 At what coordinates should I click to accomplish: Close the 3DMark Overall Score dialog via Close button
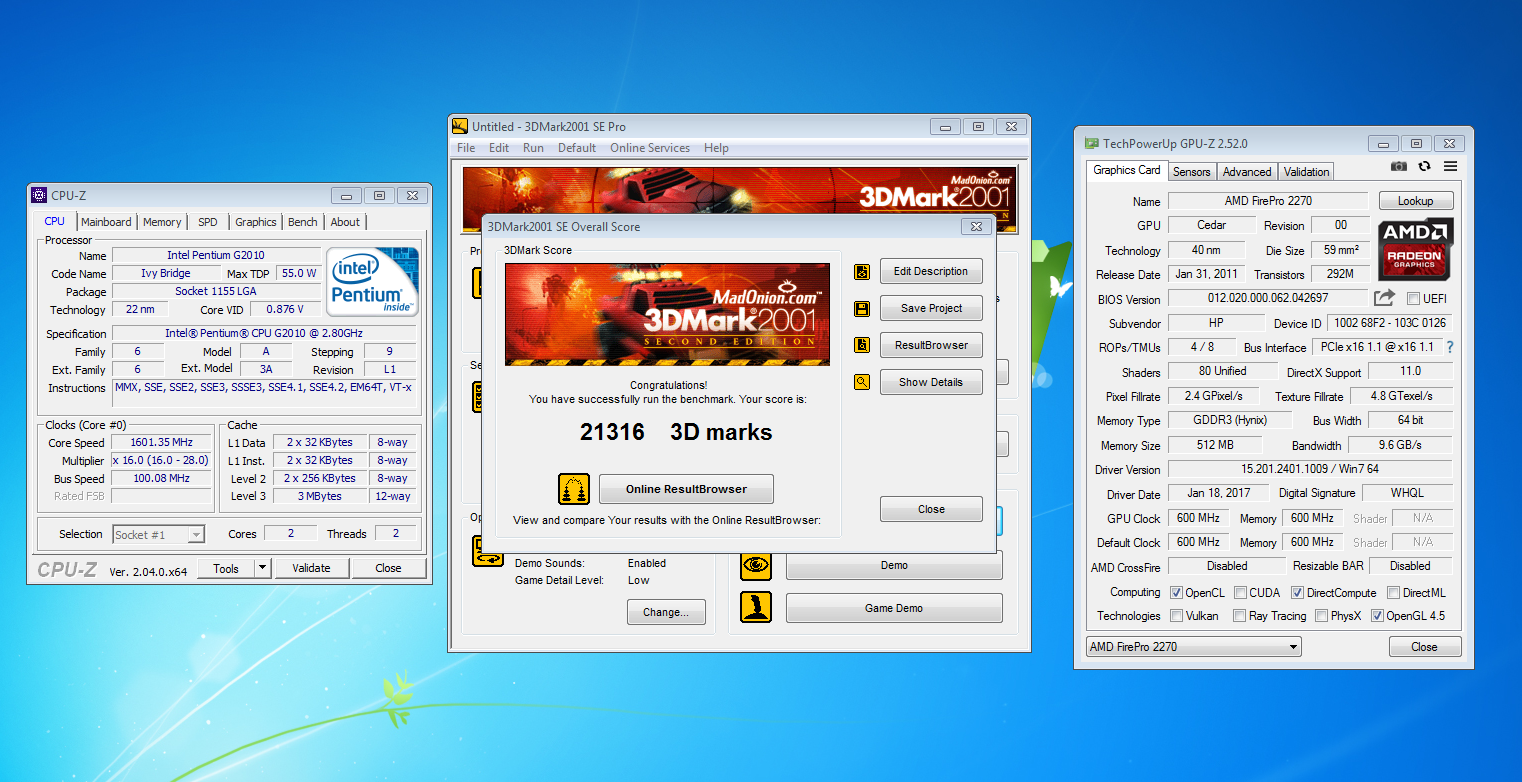[x=931, y=509]
